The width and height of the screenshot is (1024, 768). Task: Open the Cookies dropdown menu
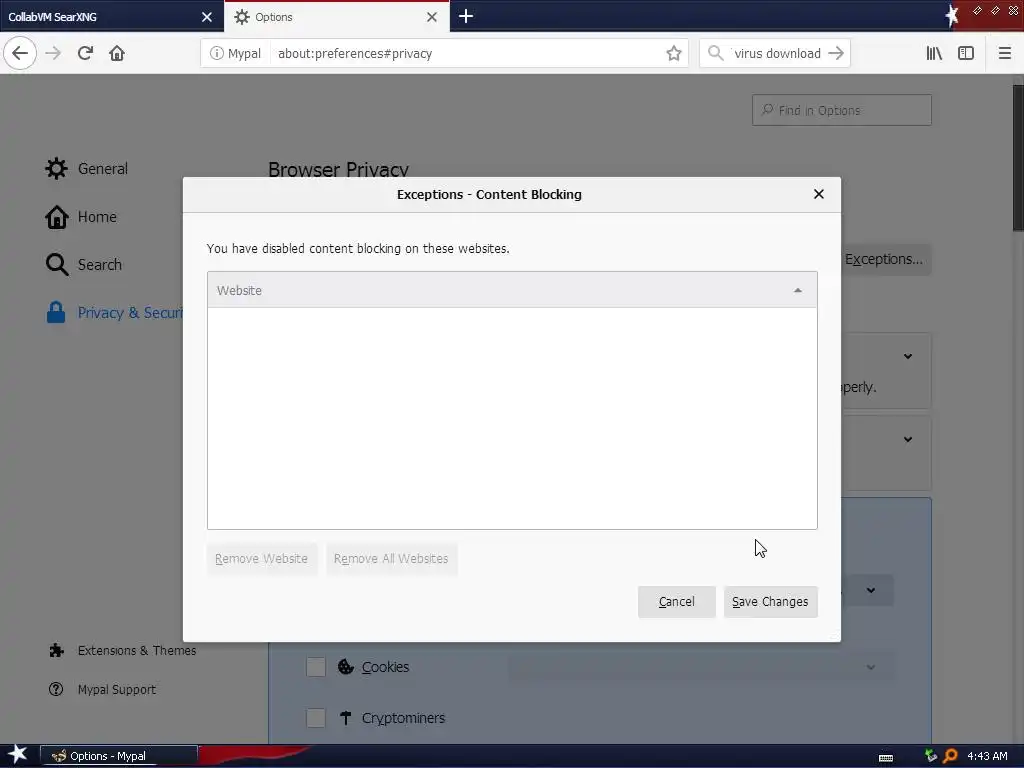pyautogui.click(x=701, y=667)
